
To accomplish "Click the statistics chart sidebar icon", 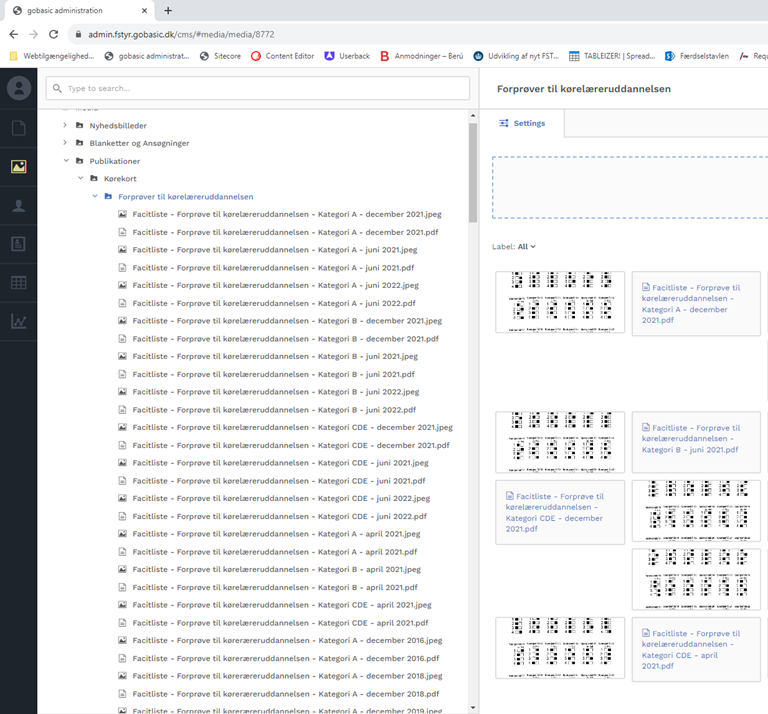I will pos(18,321).
